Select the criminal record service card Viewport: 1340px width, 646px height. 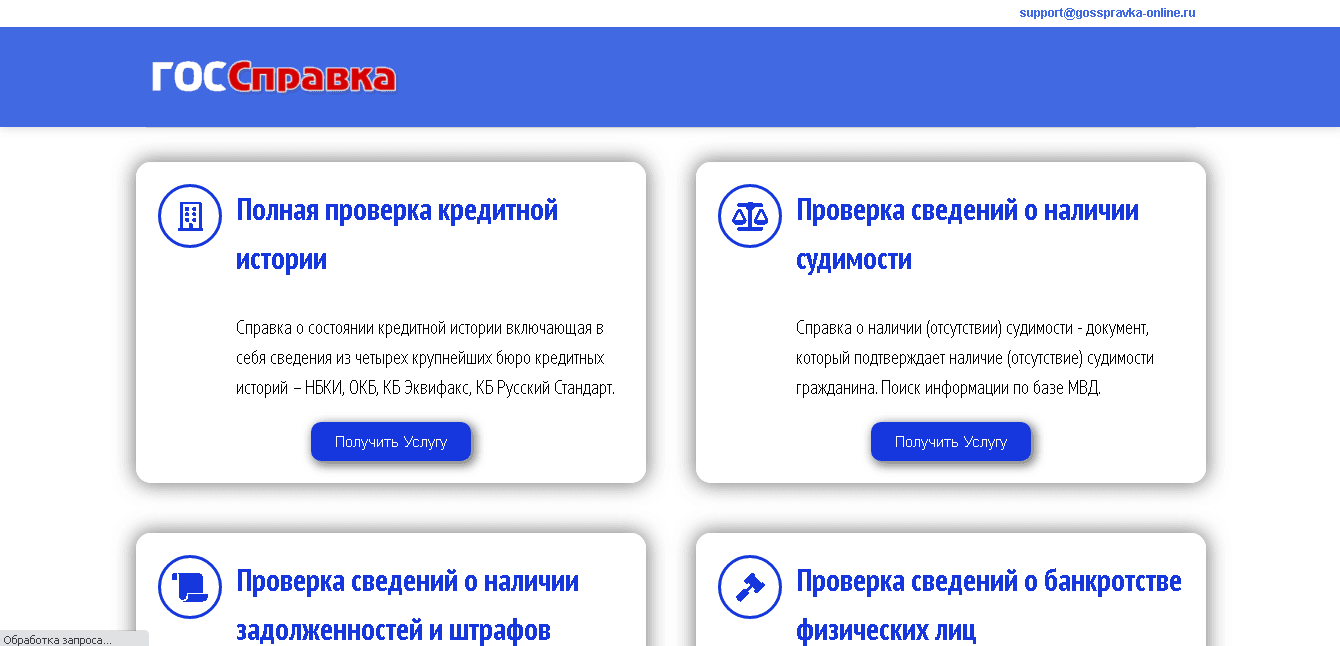[x=950, y=320]
